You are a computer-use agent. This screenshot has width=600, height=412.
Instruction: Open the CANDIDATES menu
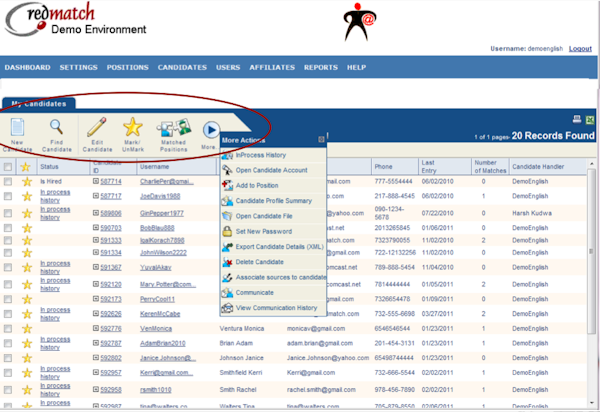pyautogui.click(x=182, y=67)
